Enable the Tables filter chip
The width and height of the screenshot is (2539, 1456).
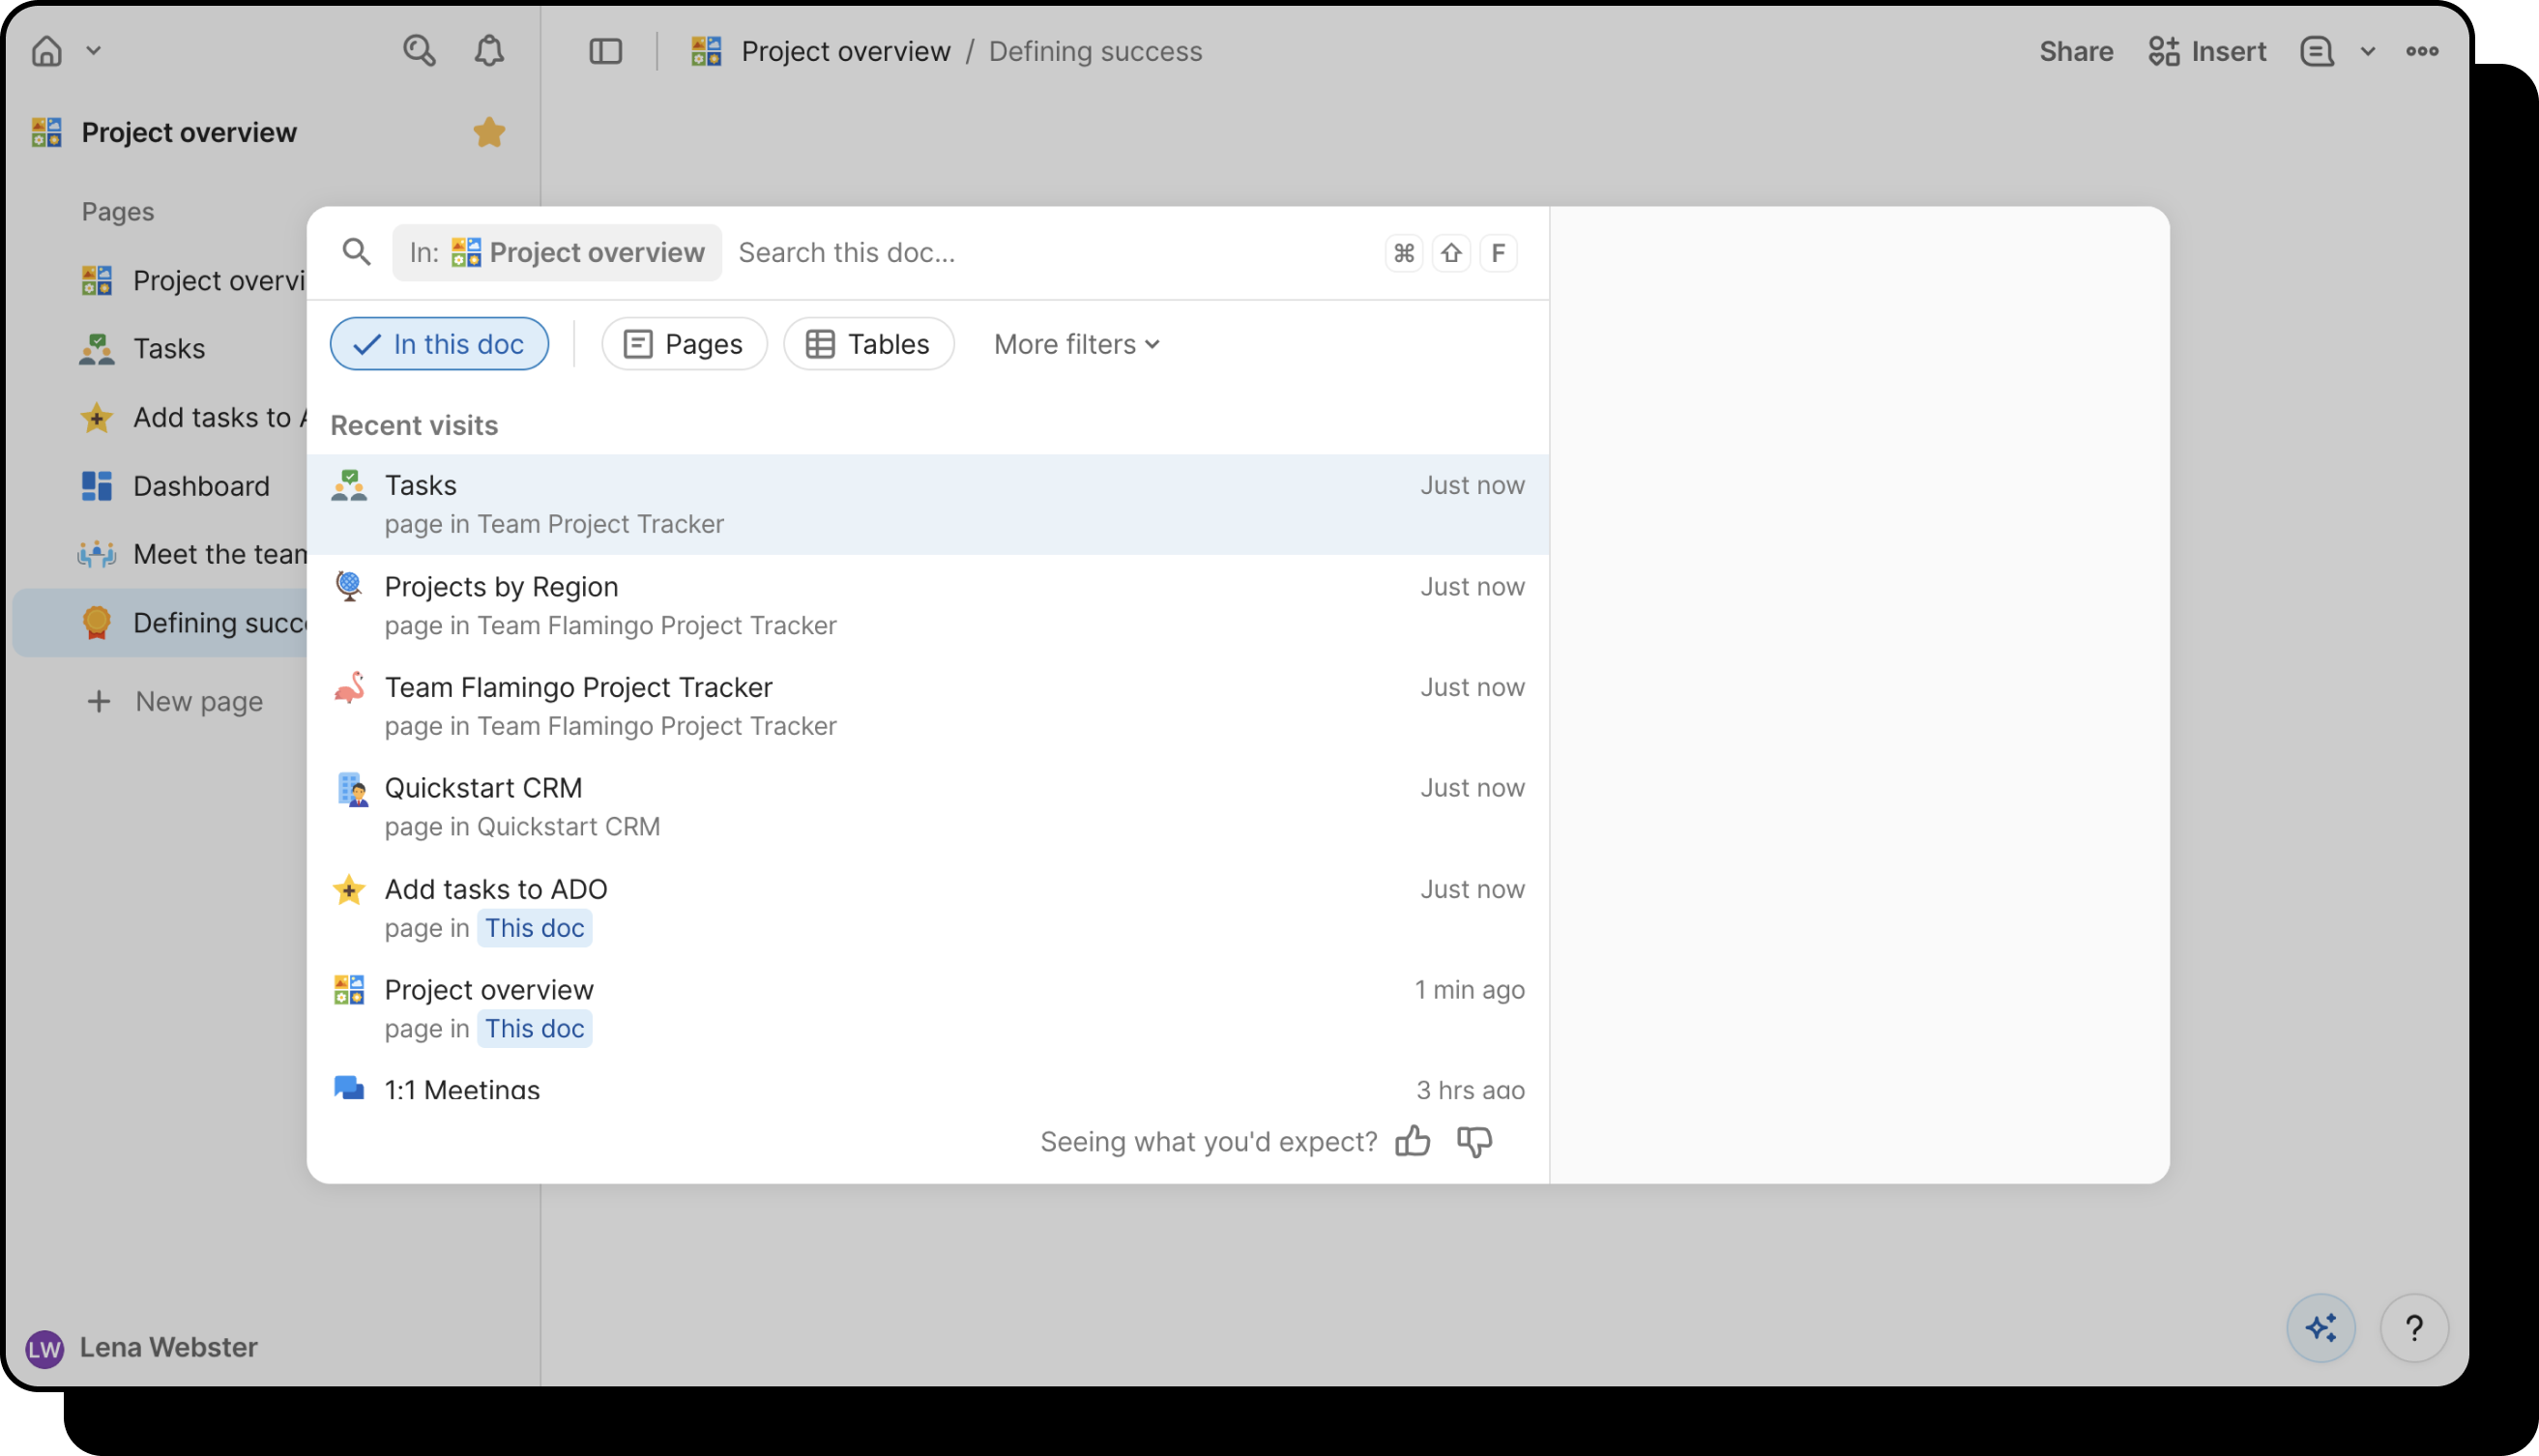coord(868,344)
